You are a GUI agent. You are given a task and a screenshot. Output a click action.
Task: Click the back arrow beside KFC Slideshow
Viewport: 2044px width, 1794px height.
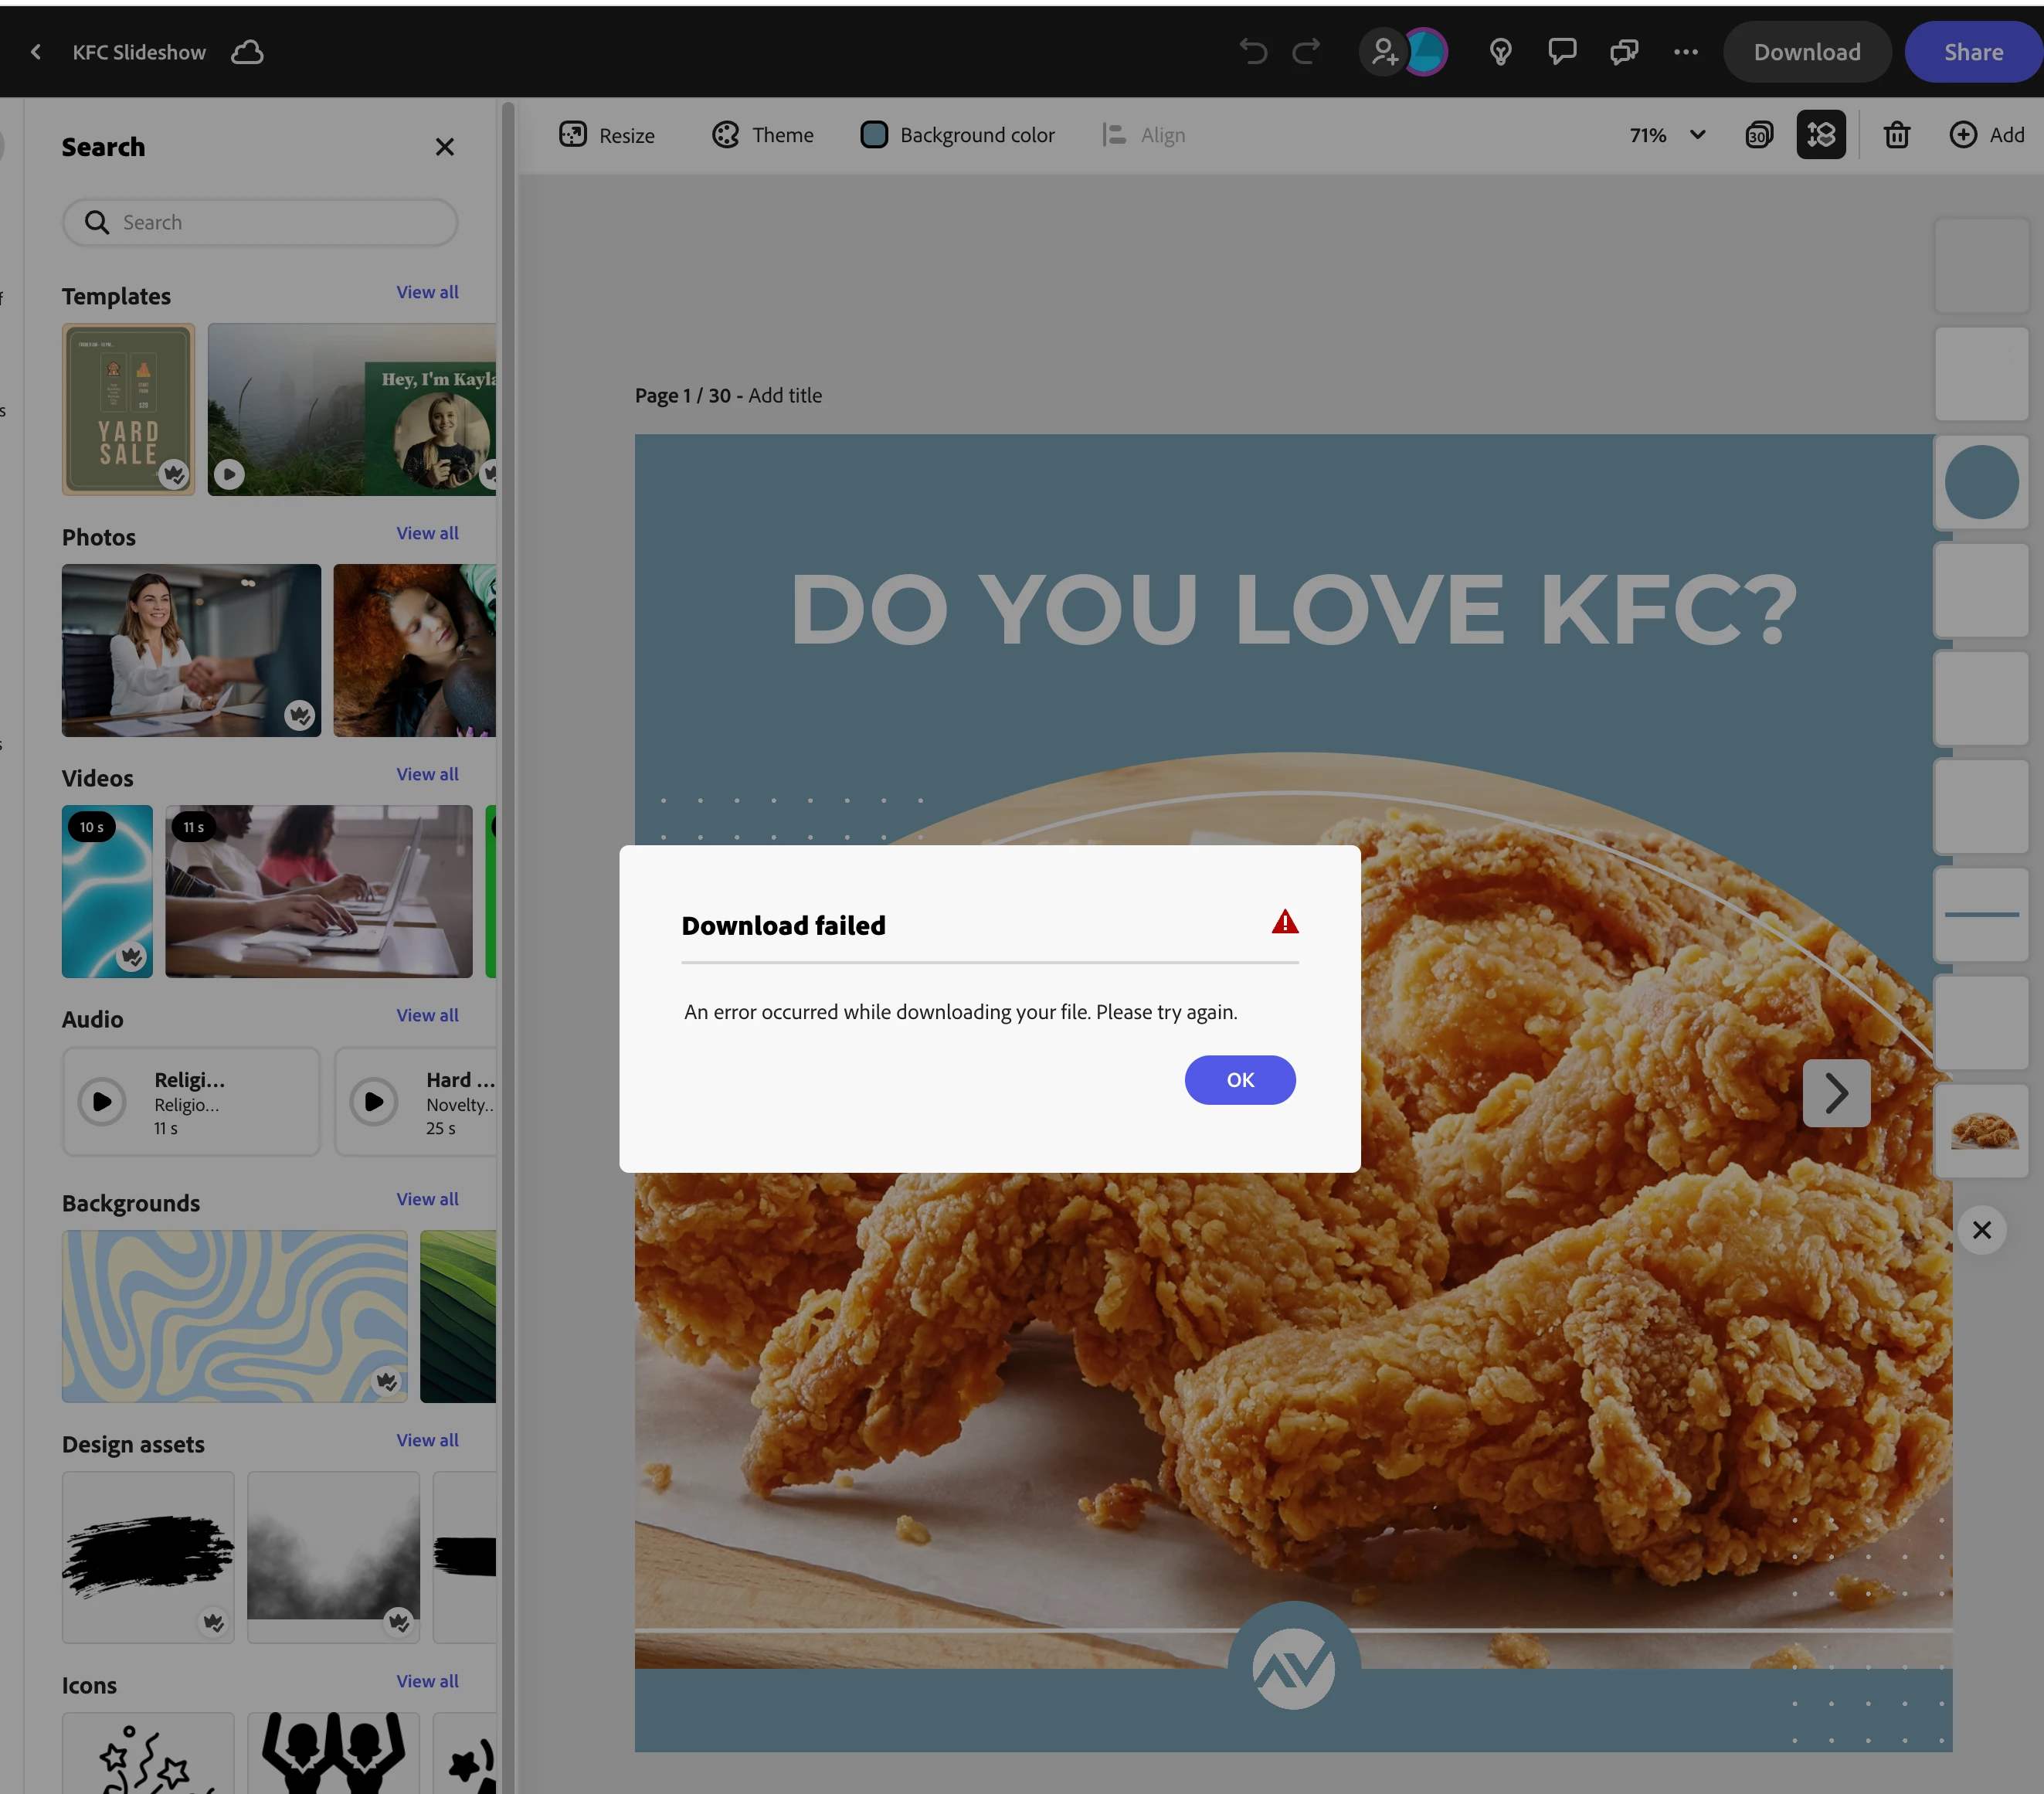pos(36,52)
